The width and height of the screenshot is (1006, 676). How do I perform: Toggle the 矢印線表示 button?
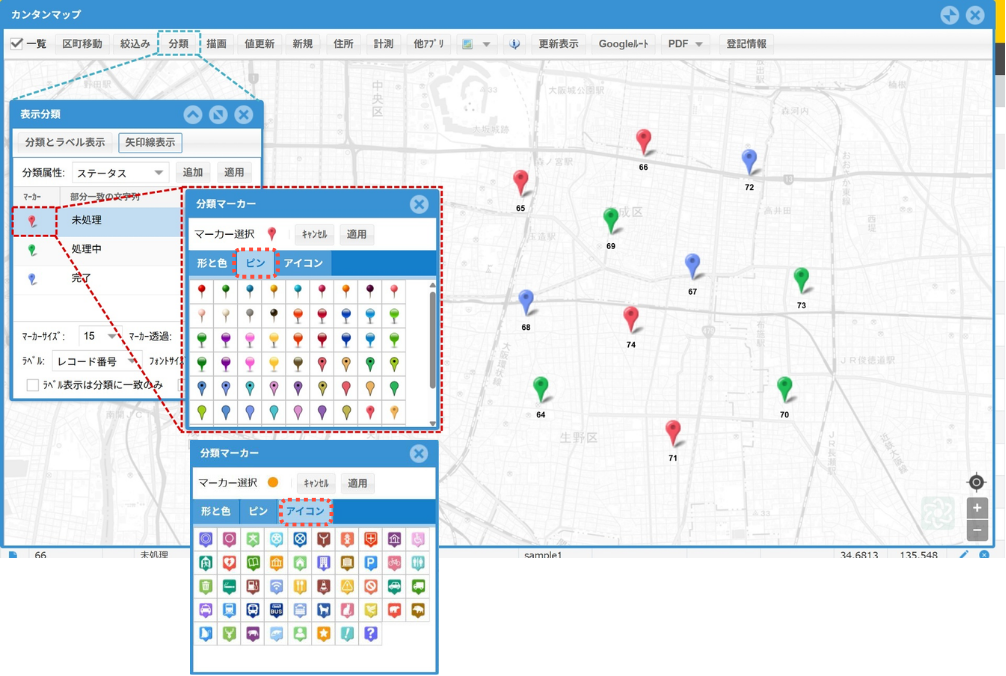tap(150, 142)
